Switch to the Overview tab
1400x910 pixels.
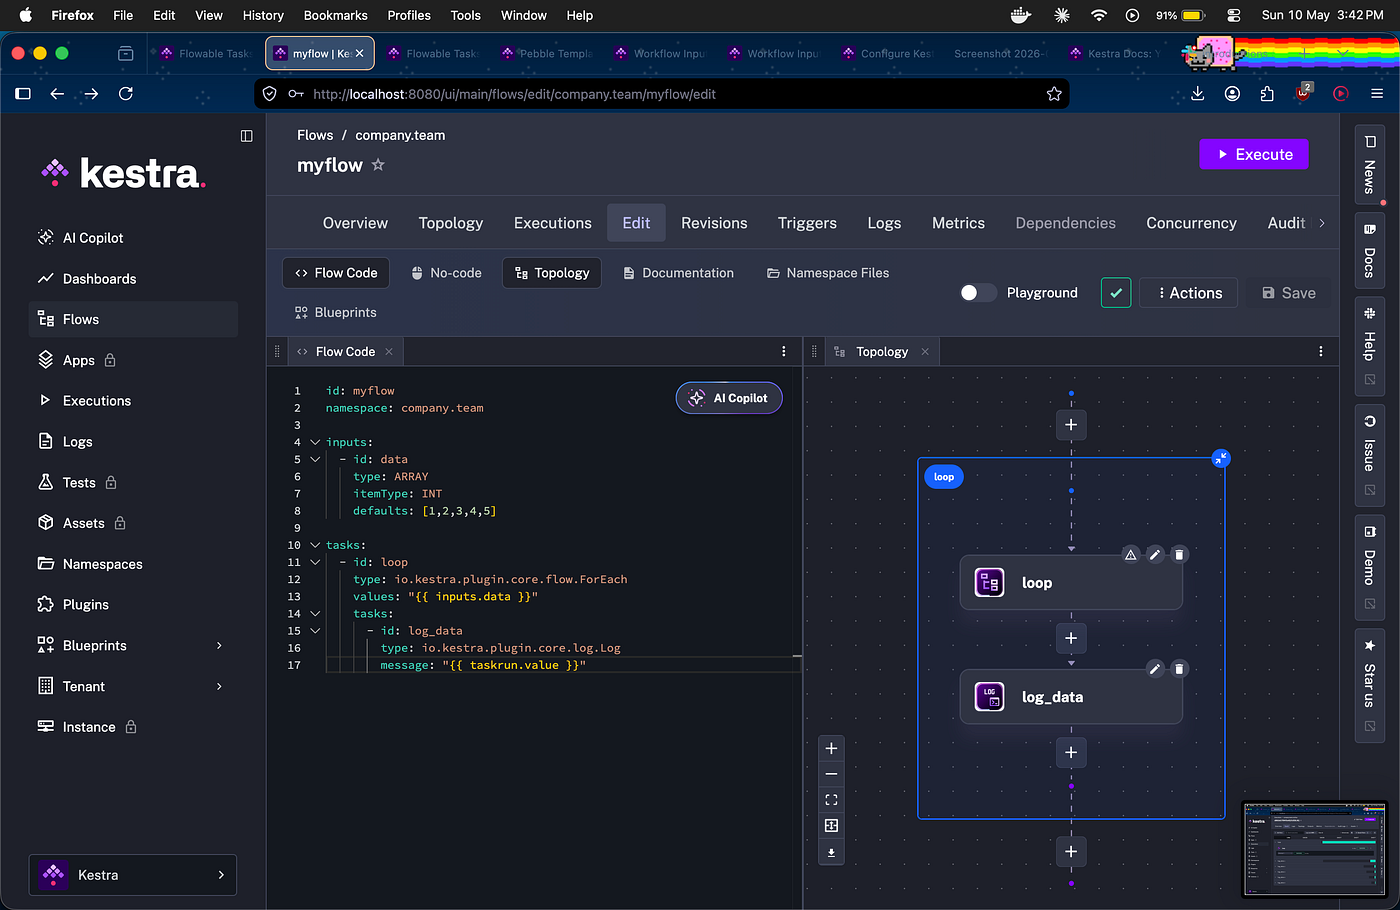coord(355,223)
